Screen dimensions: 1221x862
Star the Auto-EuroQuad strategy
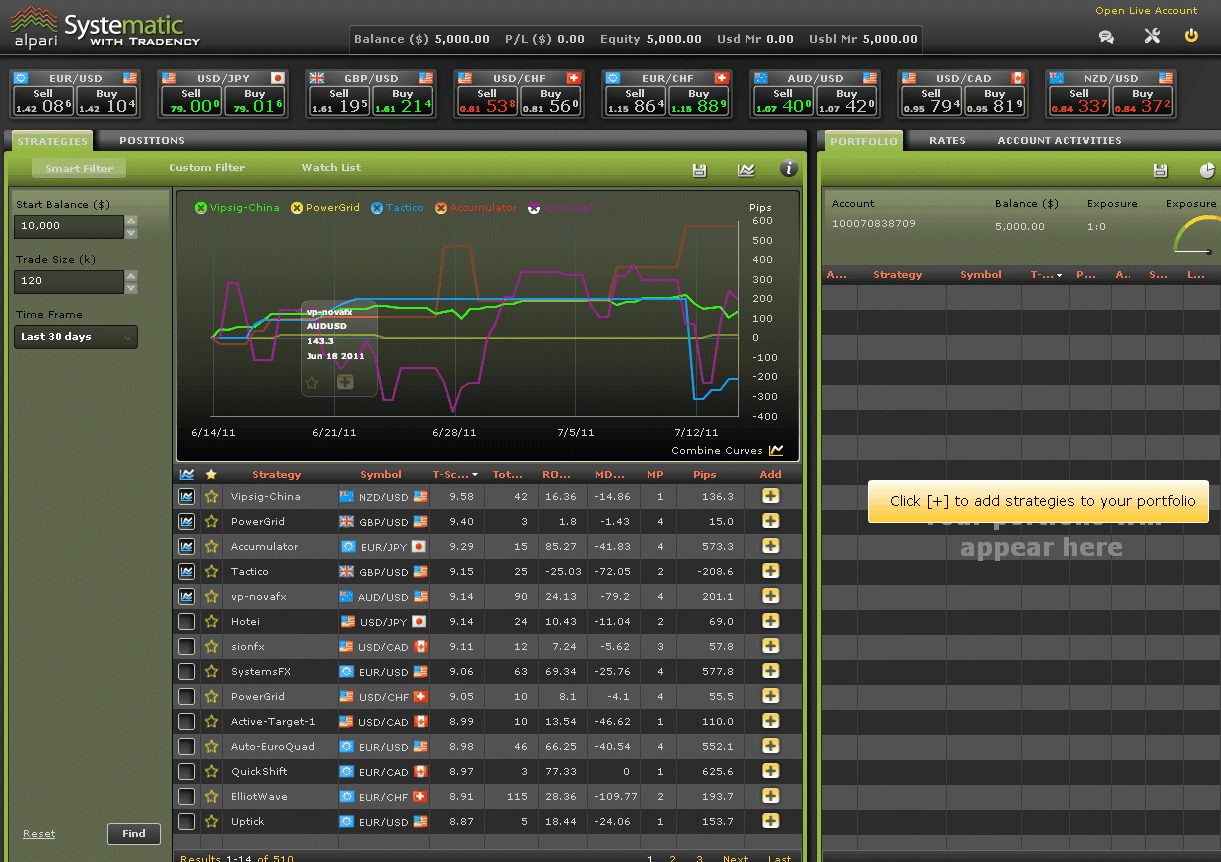click(x=211, y=746)
